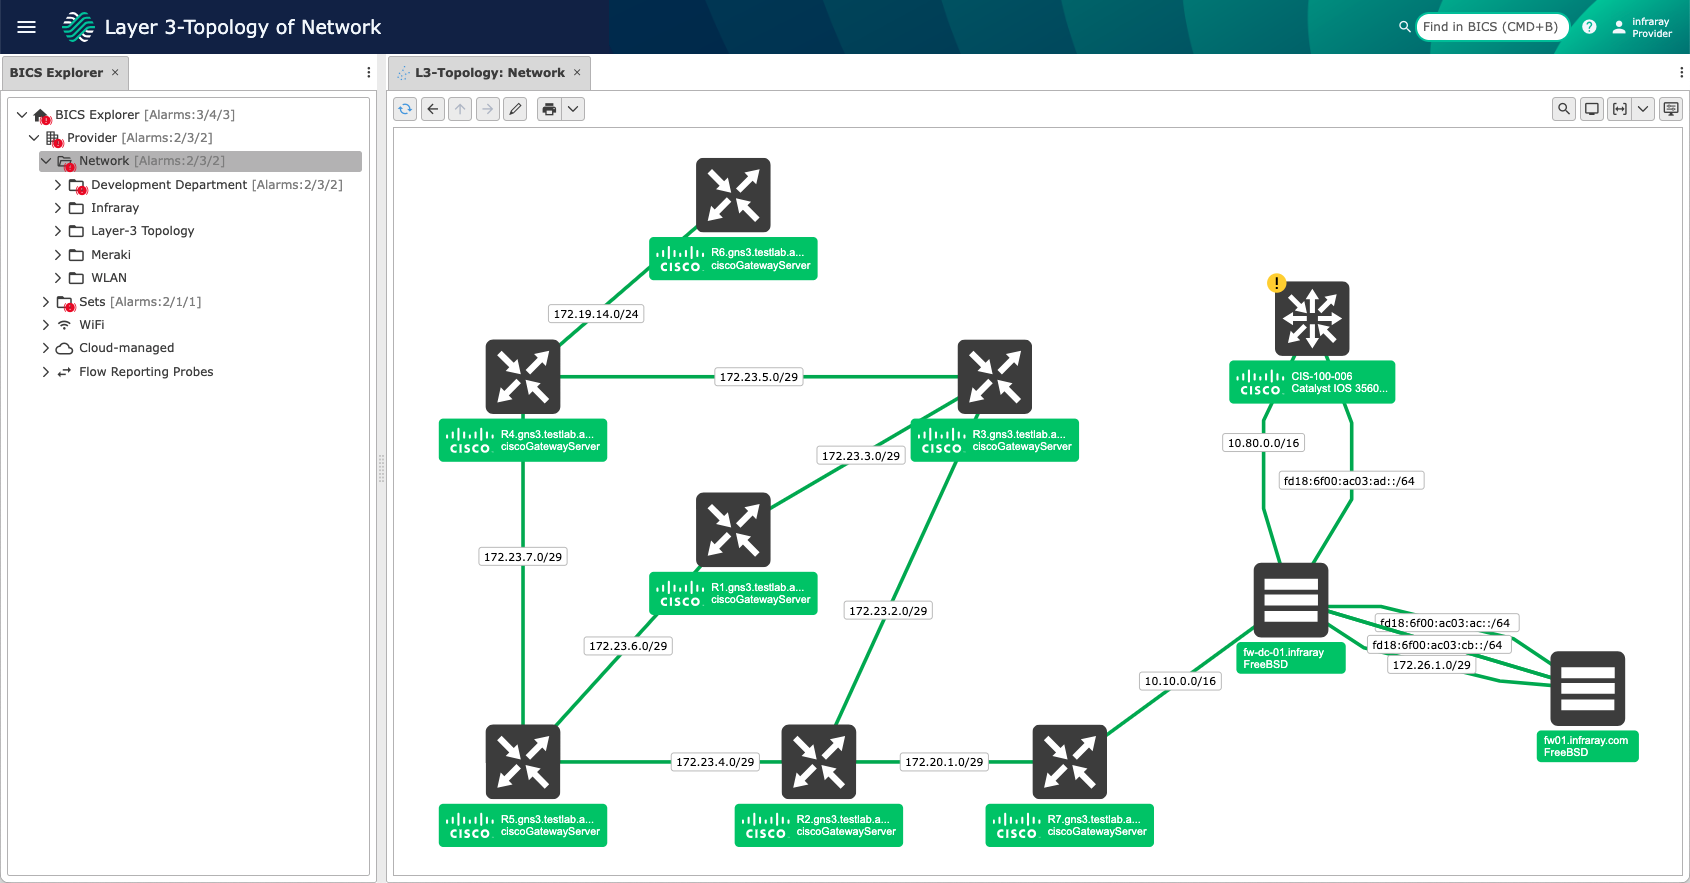
Task: Click the R2 router node icon
Action: pyautogui.click(x=819, y=762)
